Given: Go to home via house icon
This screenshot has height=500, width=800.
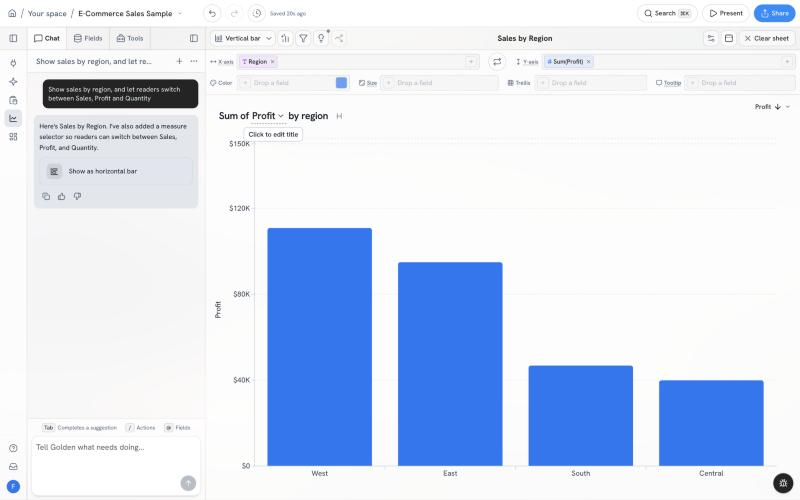Looking at the screenshot, I should (12, 13).
